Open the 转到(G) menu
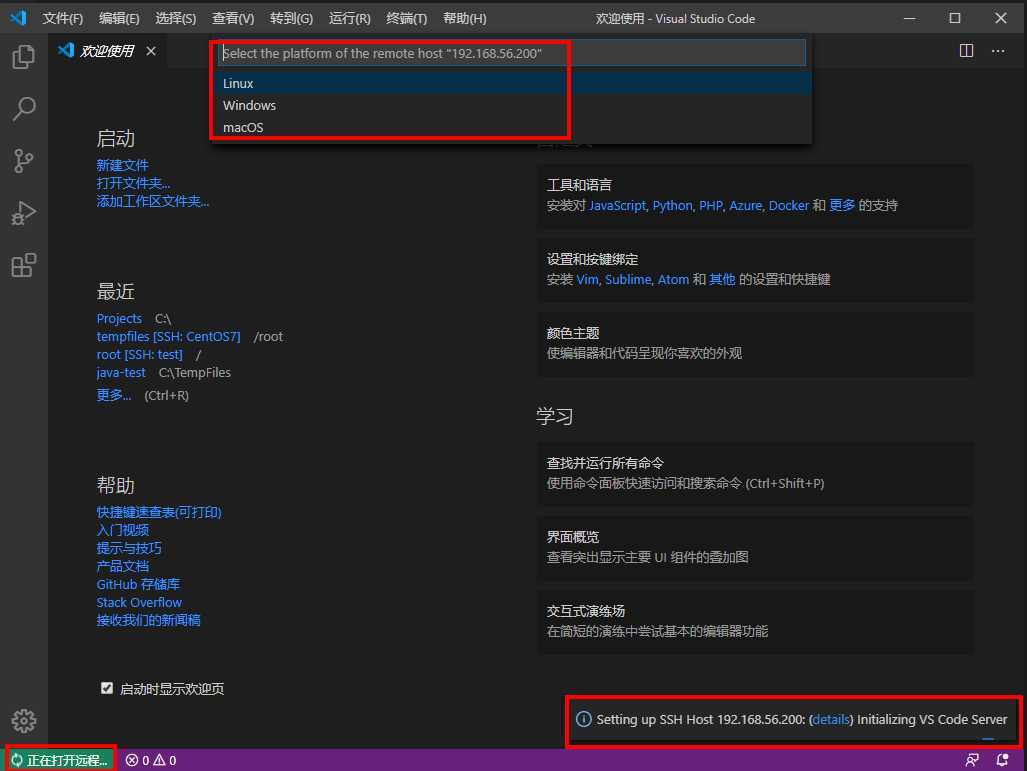 click(291, 18)
